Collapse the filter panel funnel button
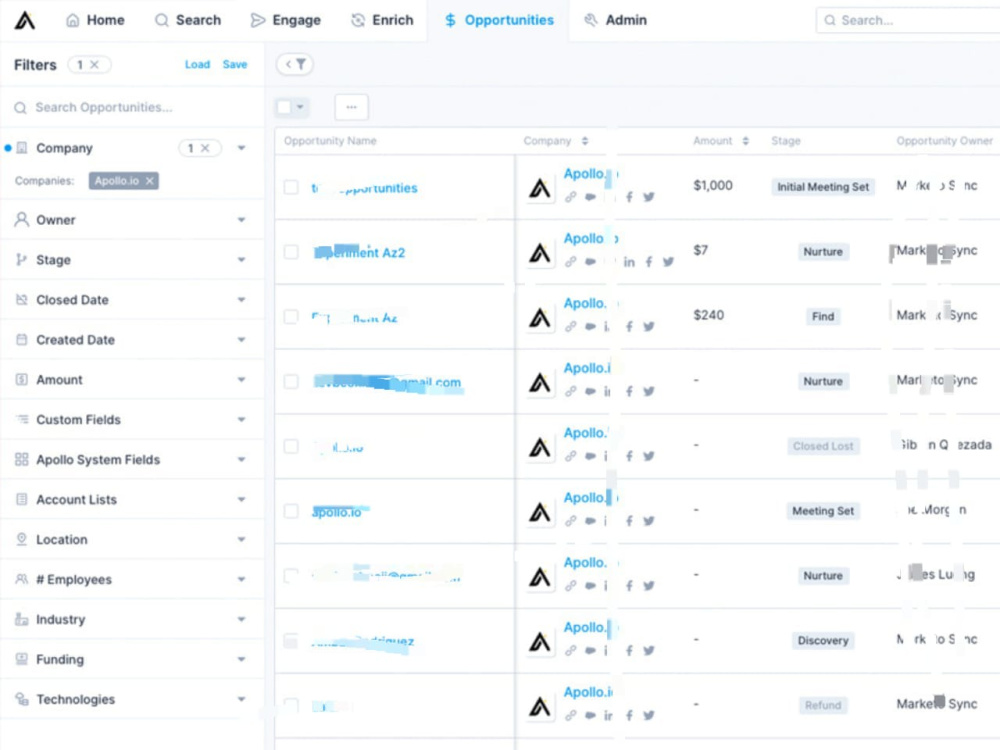Viewport: 1000px width, 750px height. [295, 64]
